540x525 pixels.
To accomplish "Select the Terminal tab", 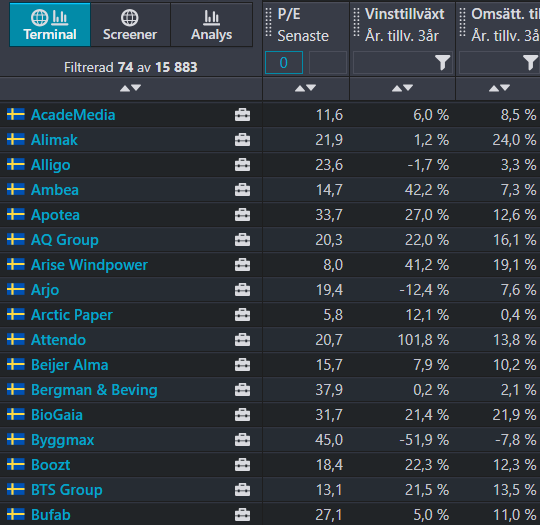I will pos(50,25).
